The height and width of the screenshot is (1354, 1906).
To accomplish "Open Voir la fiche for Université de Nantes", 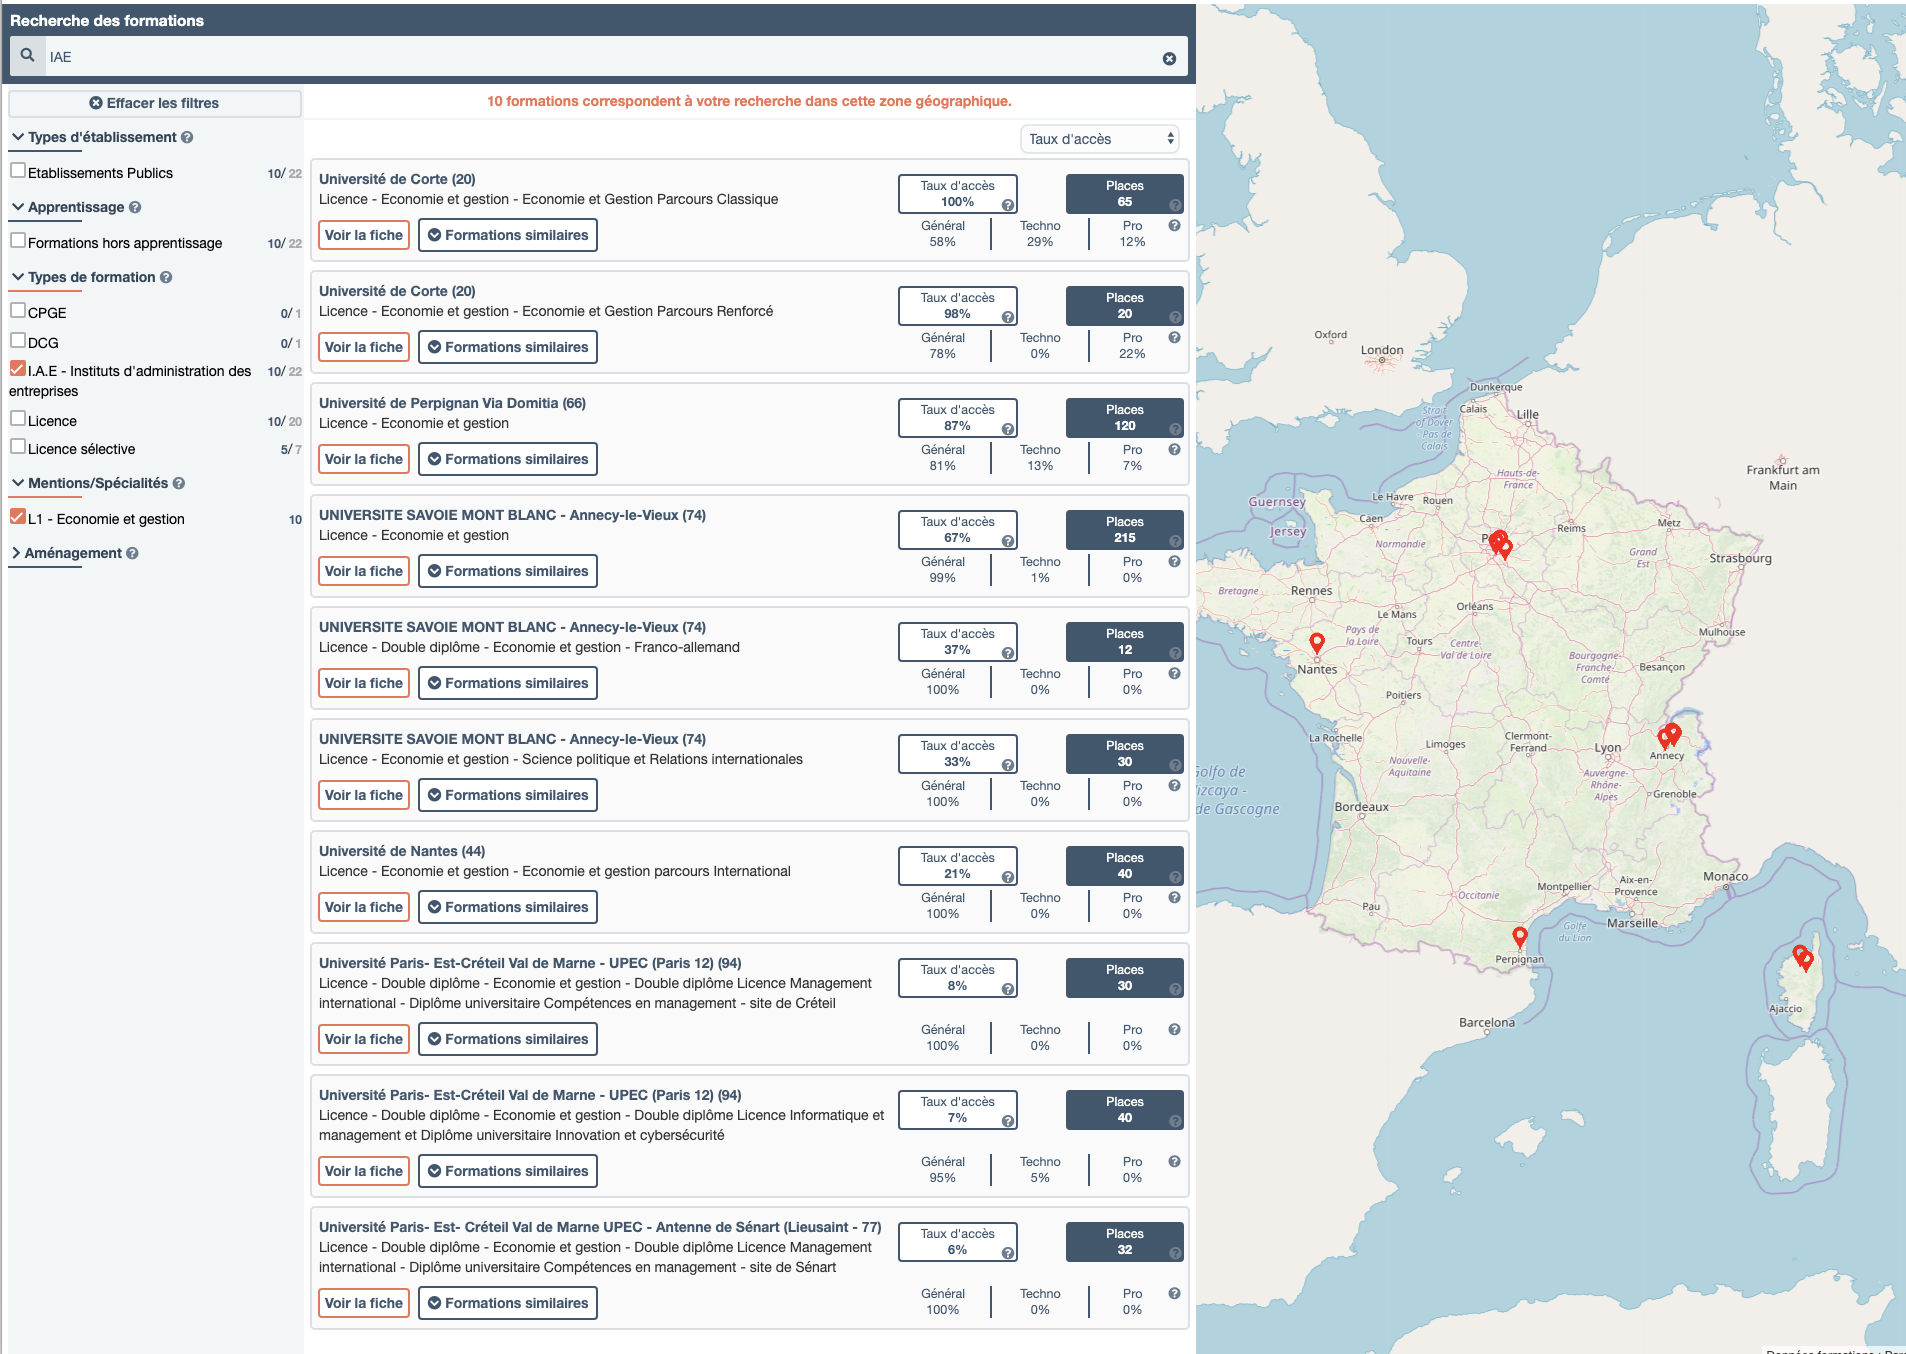I will (364, 907).
